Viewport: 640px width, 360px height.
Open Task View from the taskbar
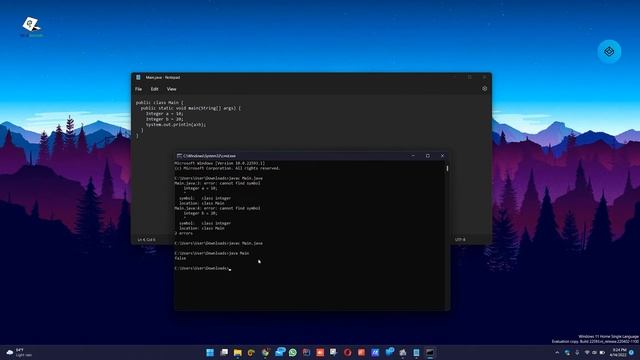click(224, 352)
